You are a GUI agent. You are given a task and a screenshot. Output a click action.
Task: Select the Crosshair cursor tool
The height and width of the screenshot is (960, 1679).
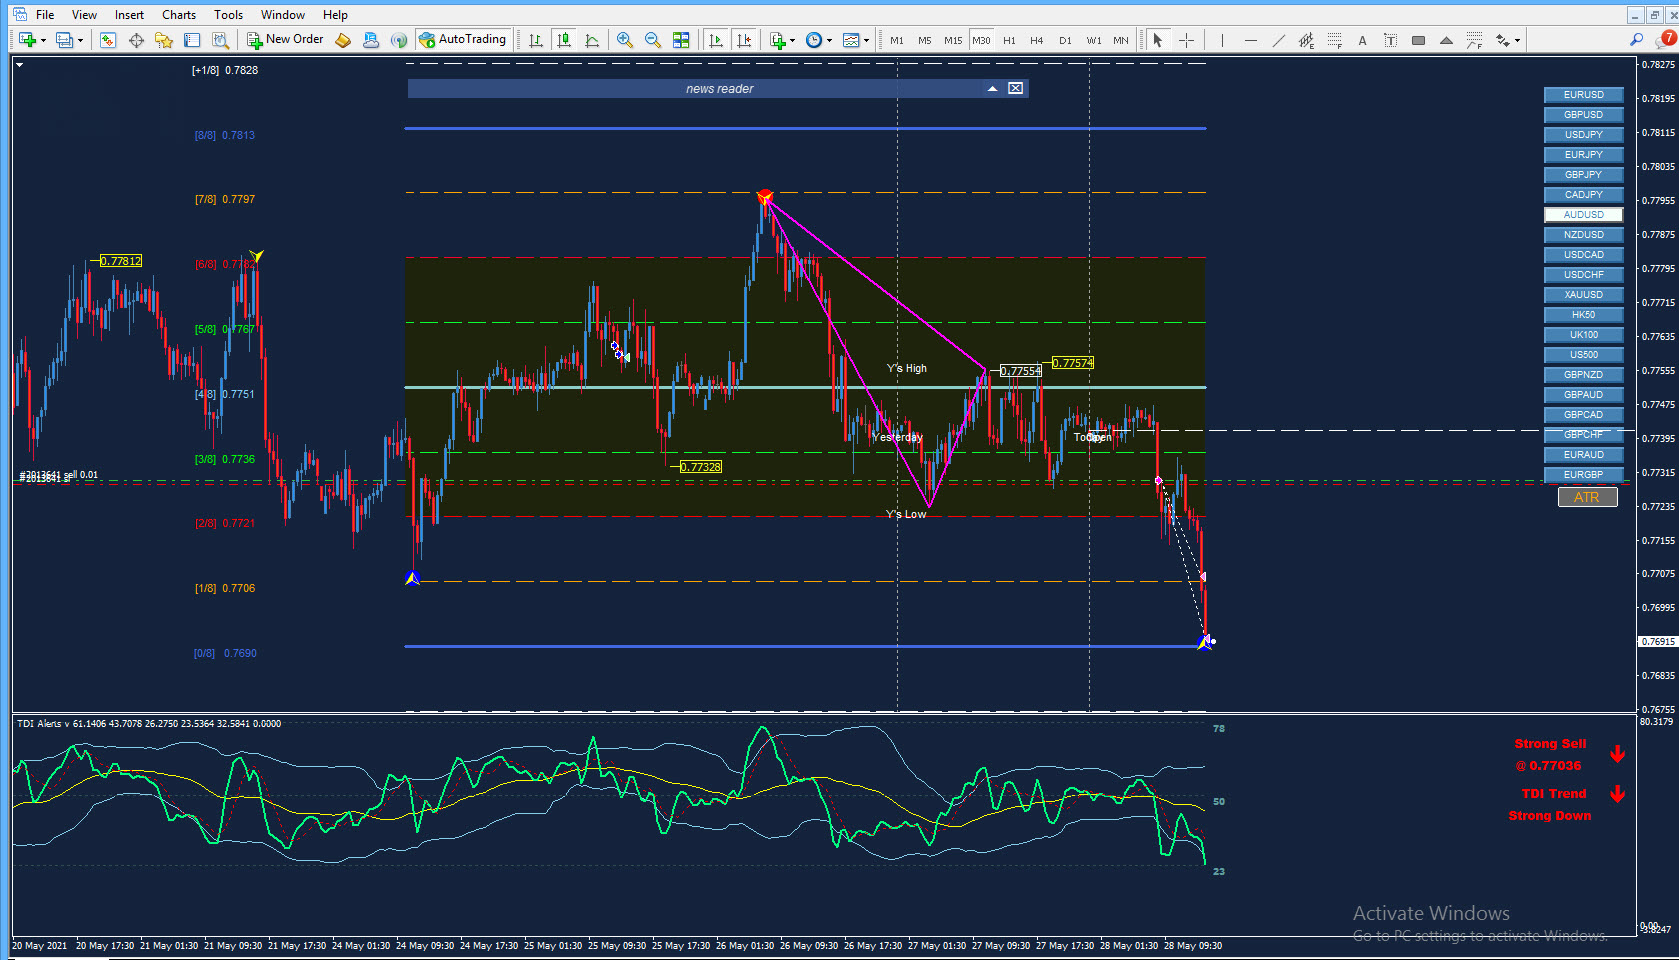(x=1187, y=40)
